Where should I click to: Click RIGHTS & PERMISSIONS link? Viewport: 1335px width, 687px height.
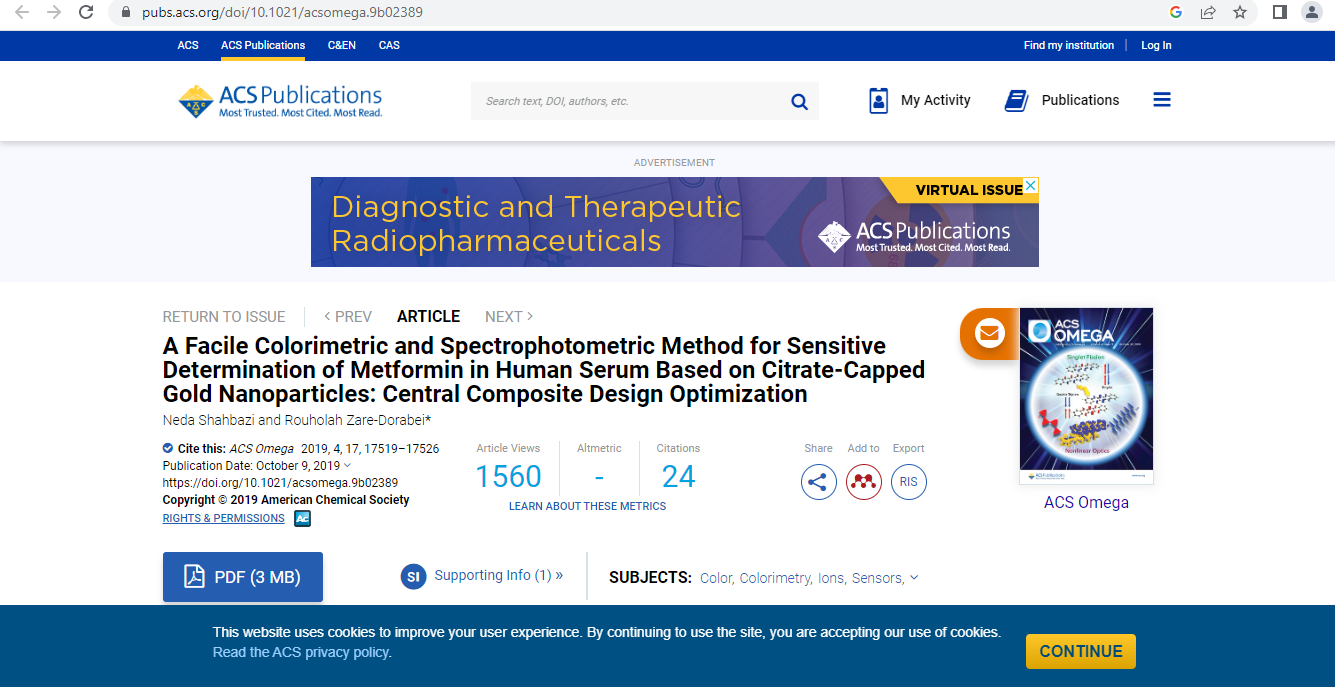224,518
